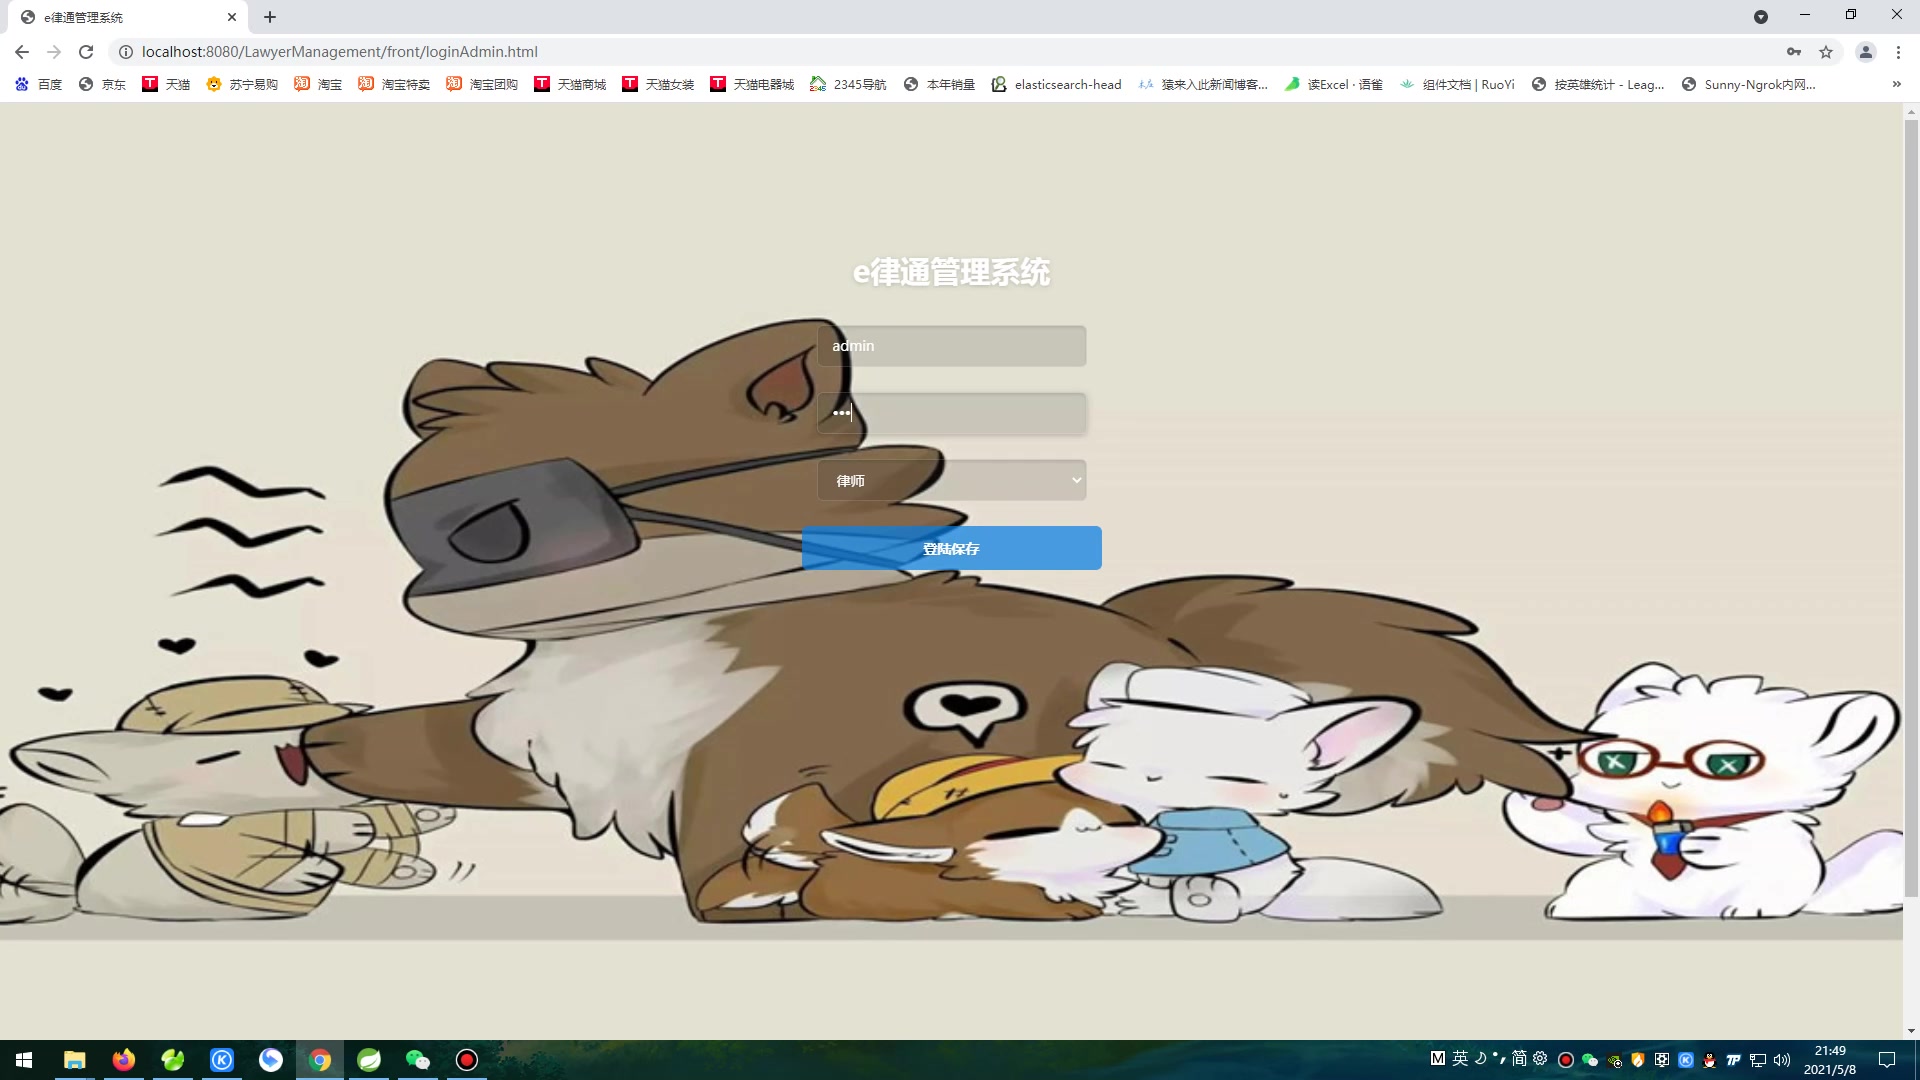Screen dimensions: 1920x1080
Task: Click the WeChat icon in the system tray
Action: [1589, 1060]
